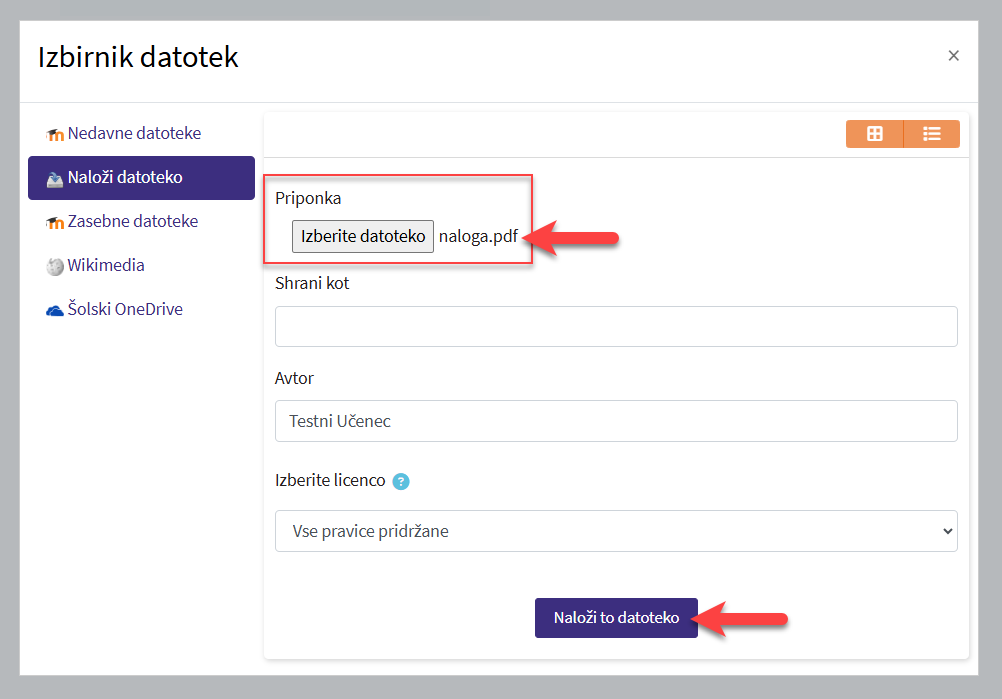
Task: Click the Zasebne datoteke Moodle icon
Action: pos(55,222)
